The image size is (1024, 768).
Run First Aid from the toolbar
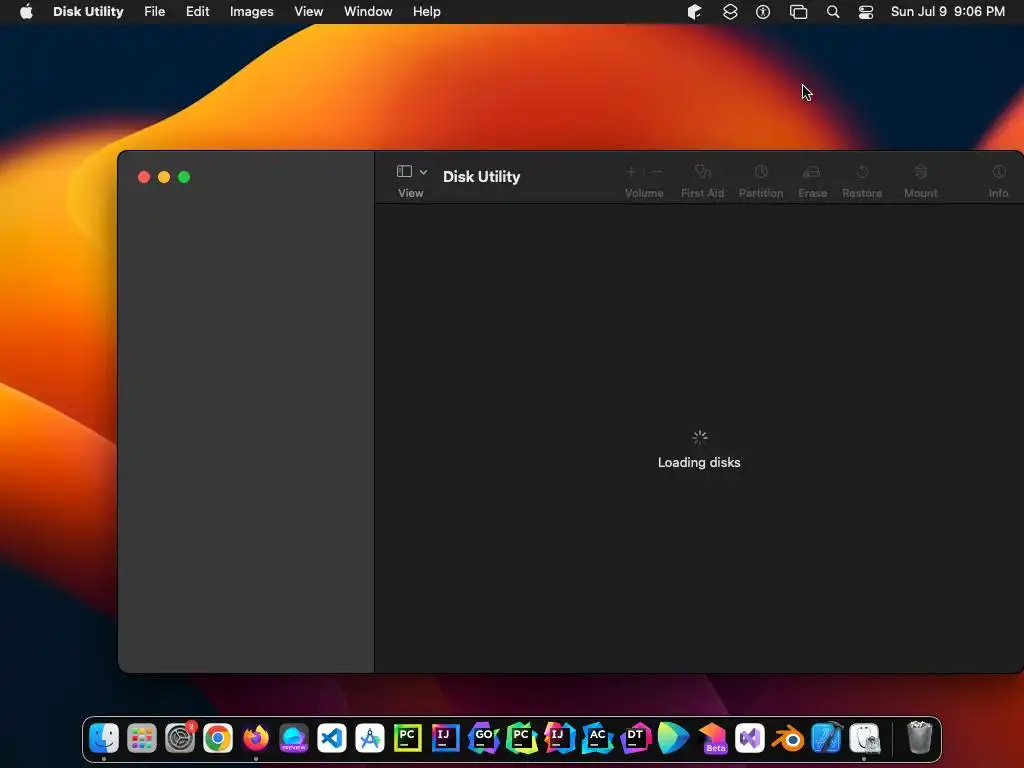coord(703,171)
